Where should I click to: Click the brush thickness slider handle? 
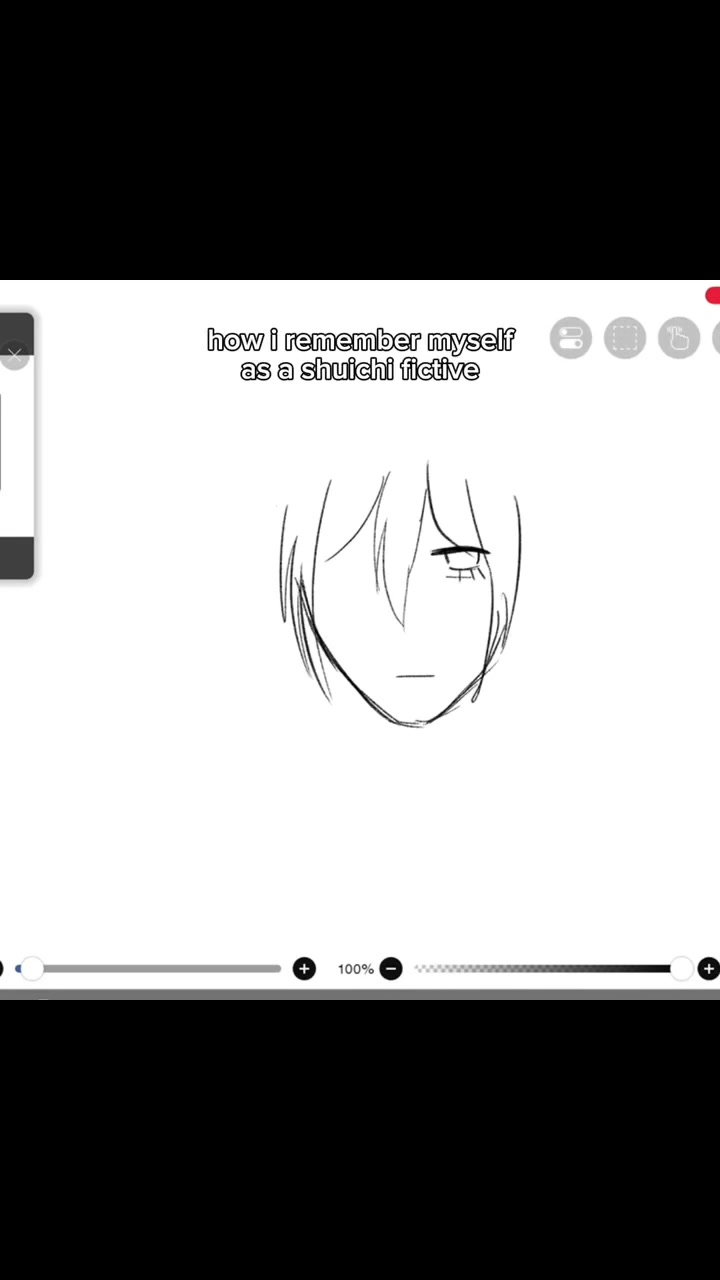point(32,968)
